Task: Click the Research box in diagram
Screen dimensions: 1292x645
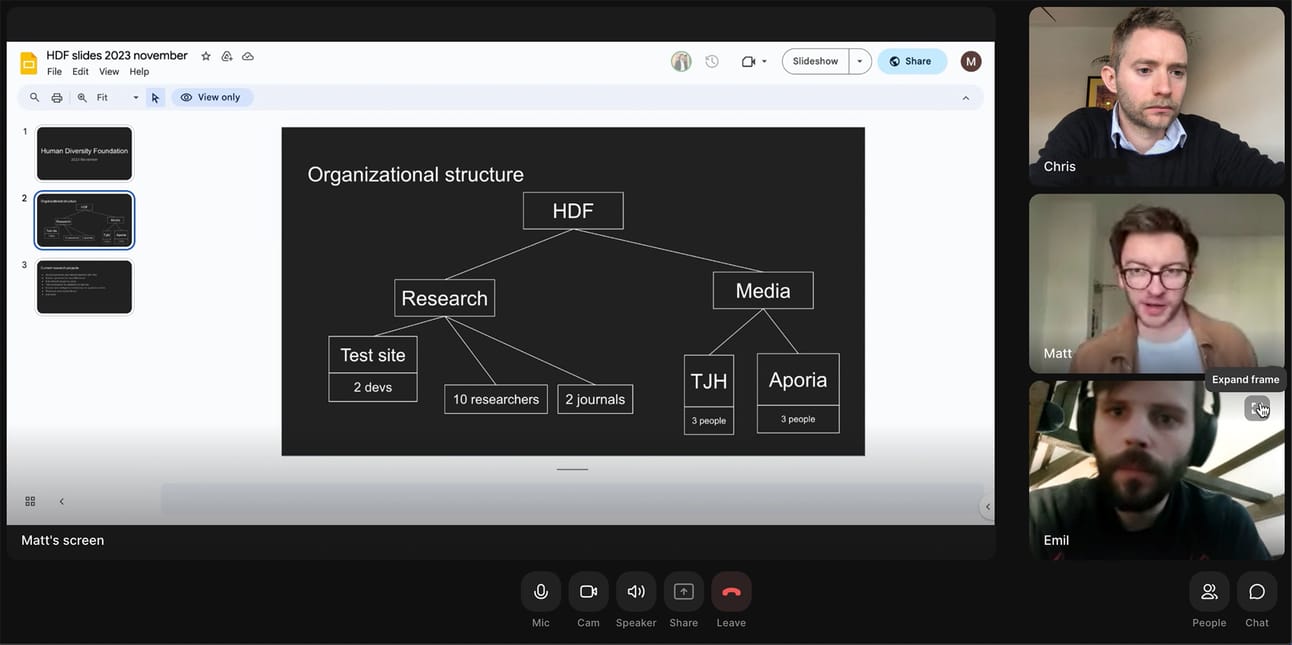Action: 444,298
